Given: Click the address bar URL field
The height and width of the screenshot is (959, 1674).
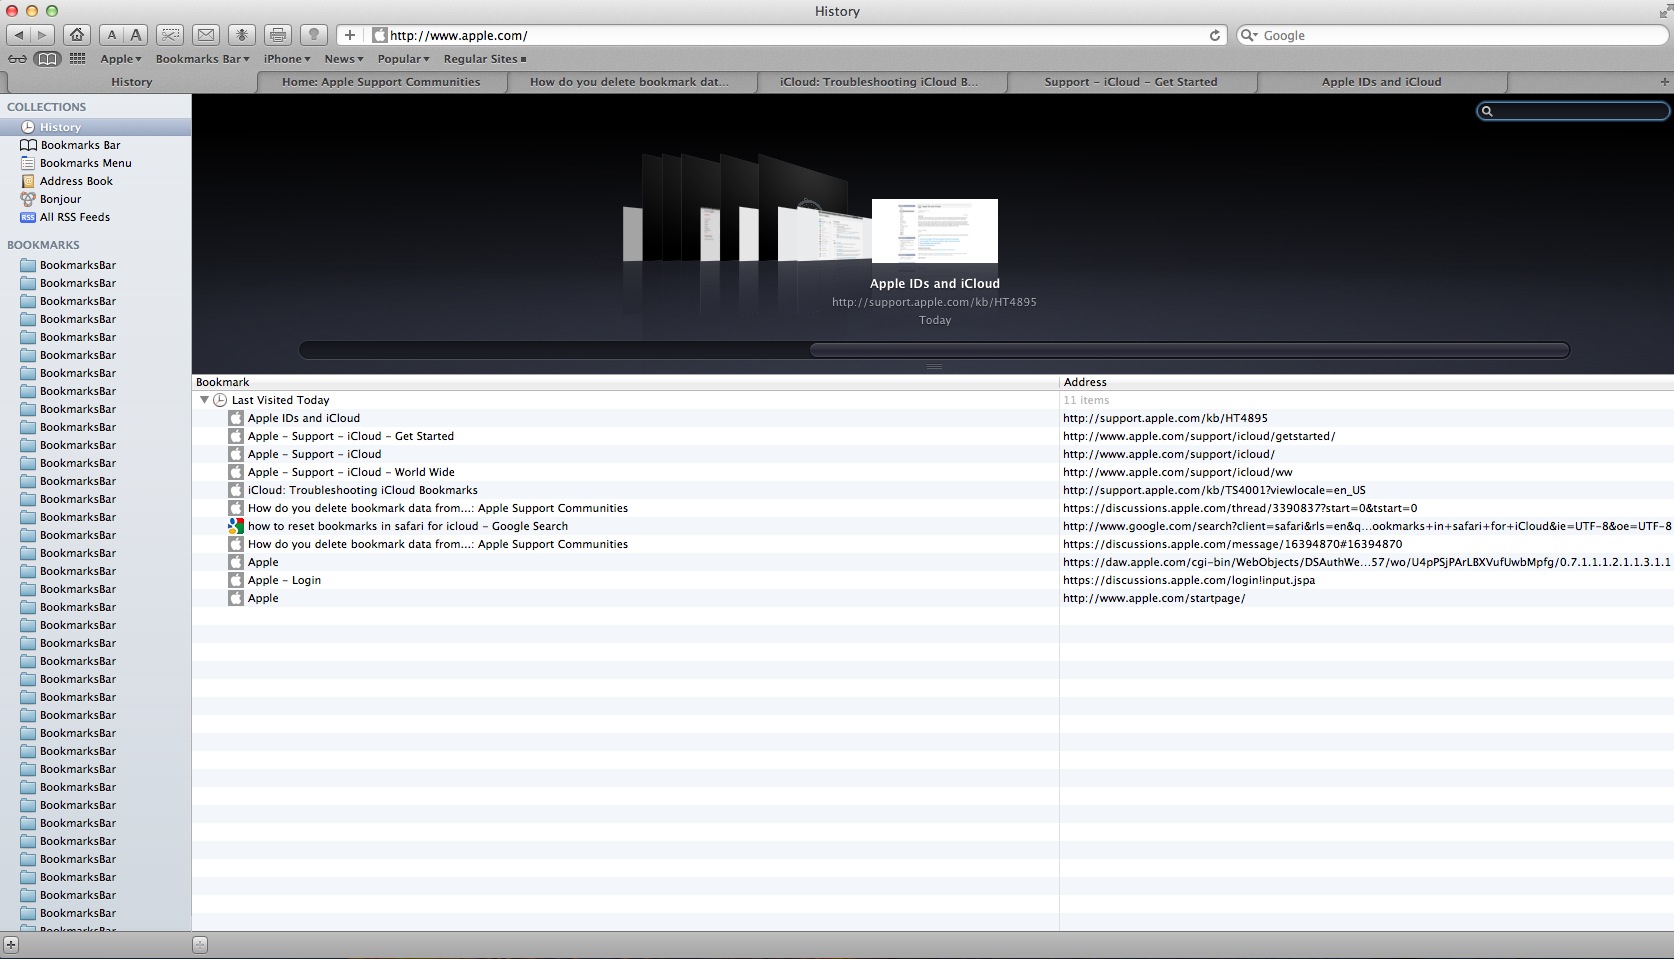Looking at the screenshot, I should point(797,35).
